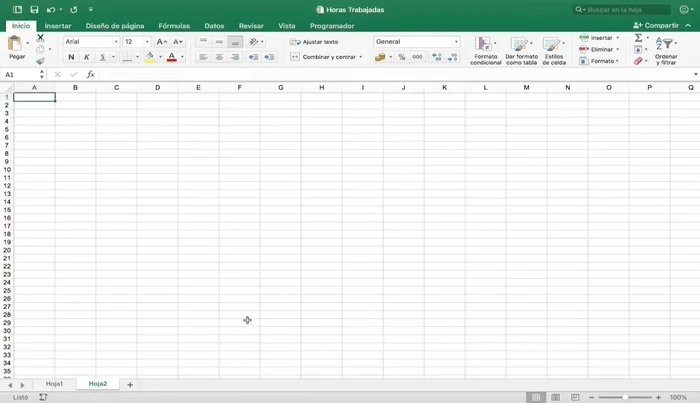Decrease decimal places
Viewport: 700px width, 403px height.
pyautogui.click(x=453, y=57)
